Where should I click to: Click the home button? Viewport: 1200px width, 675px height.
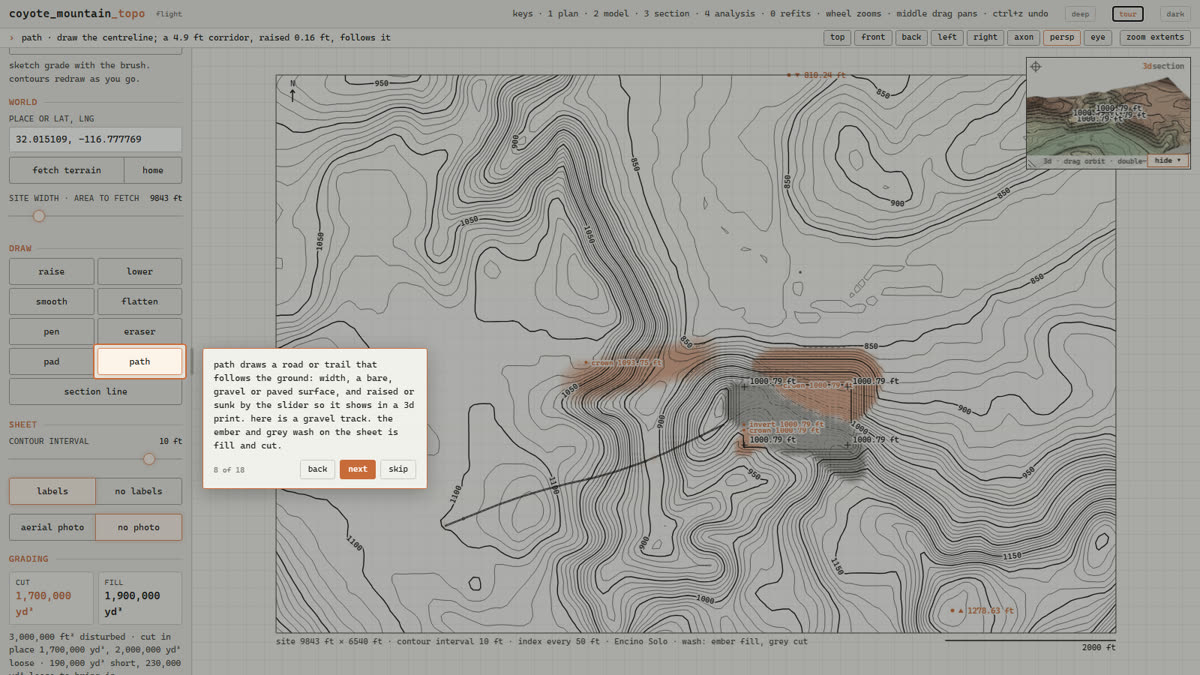tap(153, 170)
